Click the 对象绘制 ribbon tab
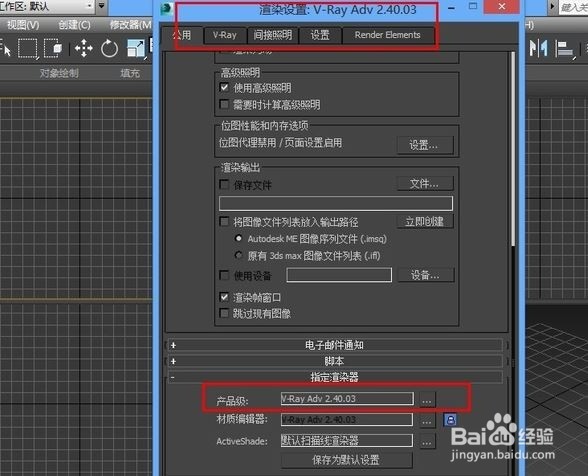The width and height of the screenshot is (588, 476). tap(59, 73)
